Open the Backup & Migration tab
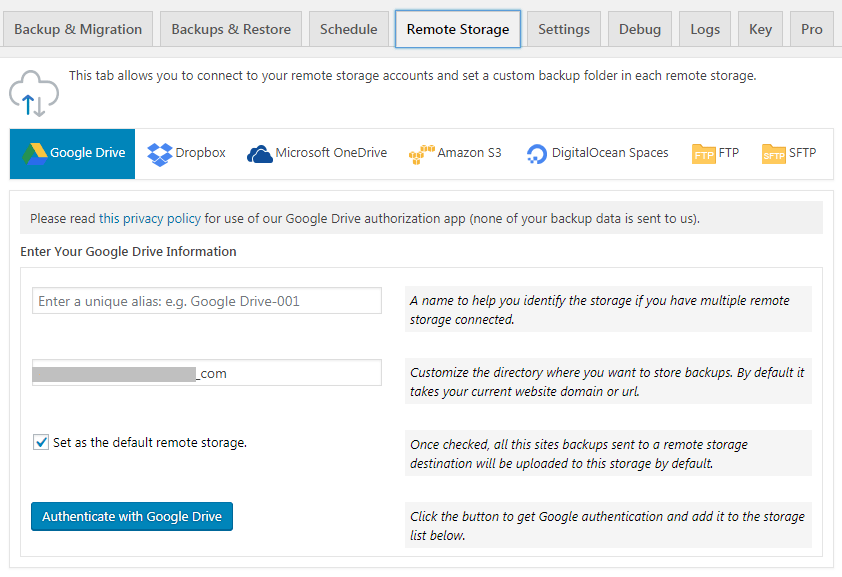This screenshot has width=842, height=577. tap(78, 29)
